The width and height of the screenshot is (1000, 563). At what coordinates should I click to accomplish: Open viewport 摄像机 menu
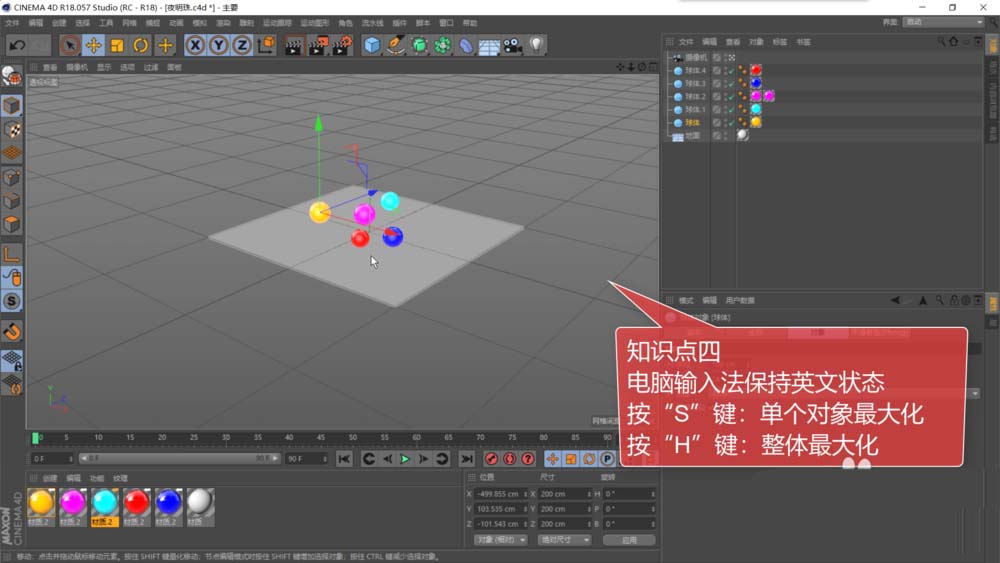[77, 67]
